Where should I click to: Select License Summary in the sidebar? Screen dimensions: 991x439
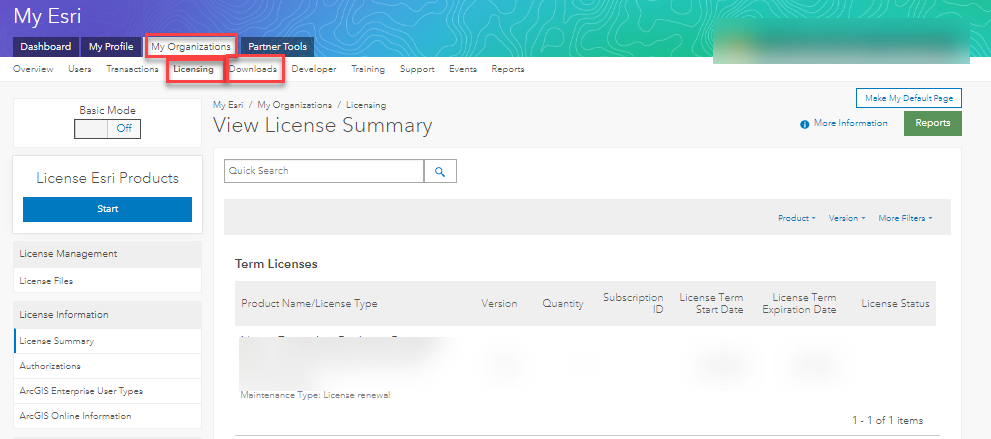(107, 340)
